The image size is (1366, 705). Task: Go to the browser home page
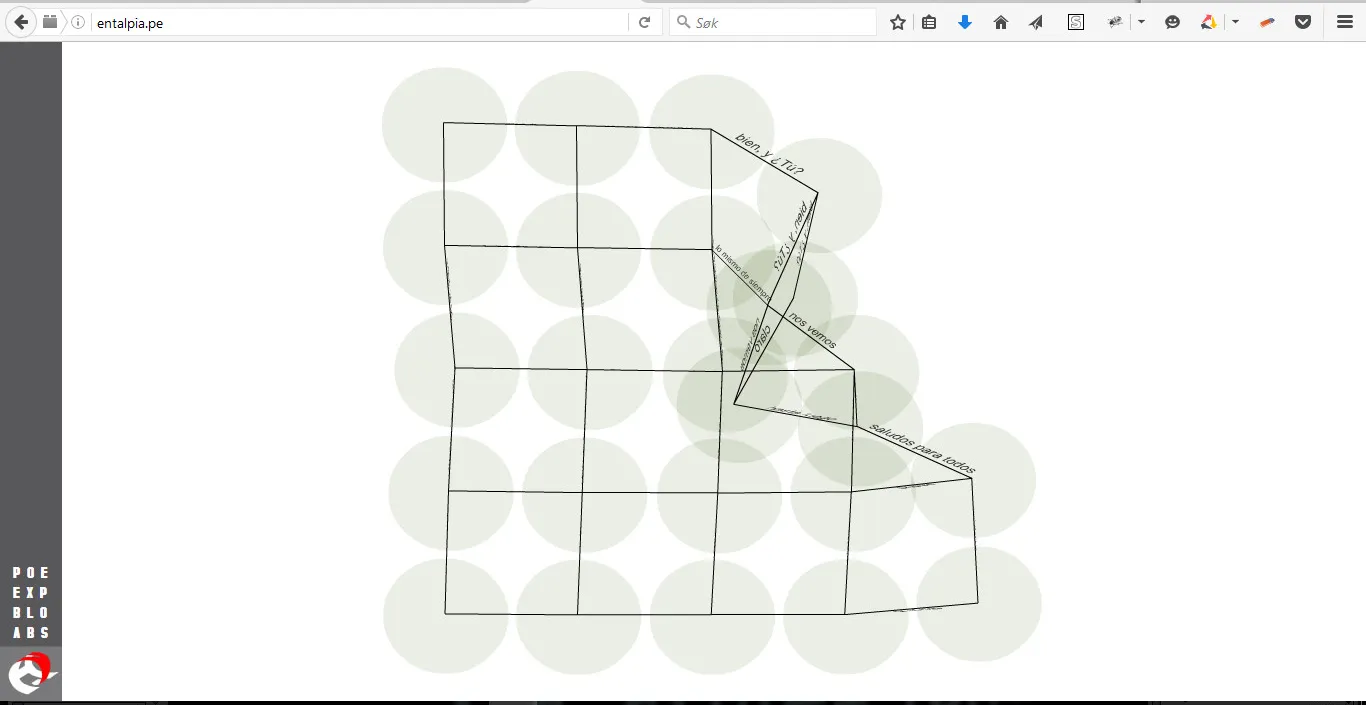coord(1000,22)
